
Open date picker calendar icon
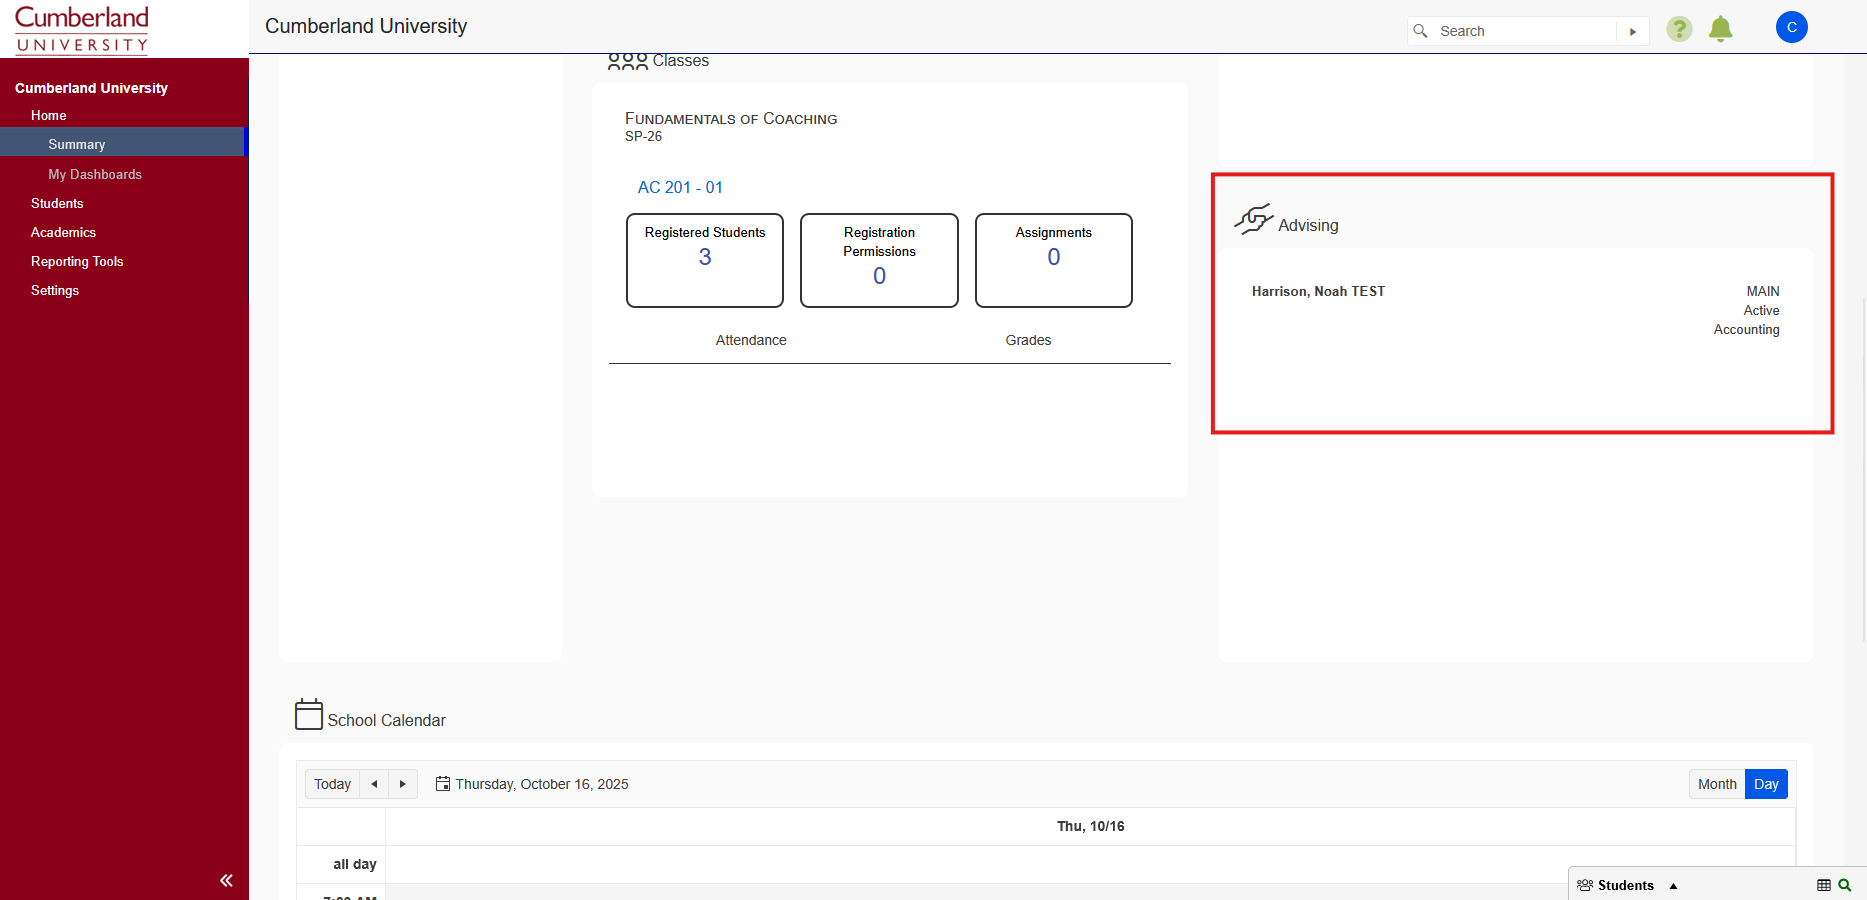tap(443, 784)
